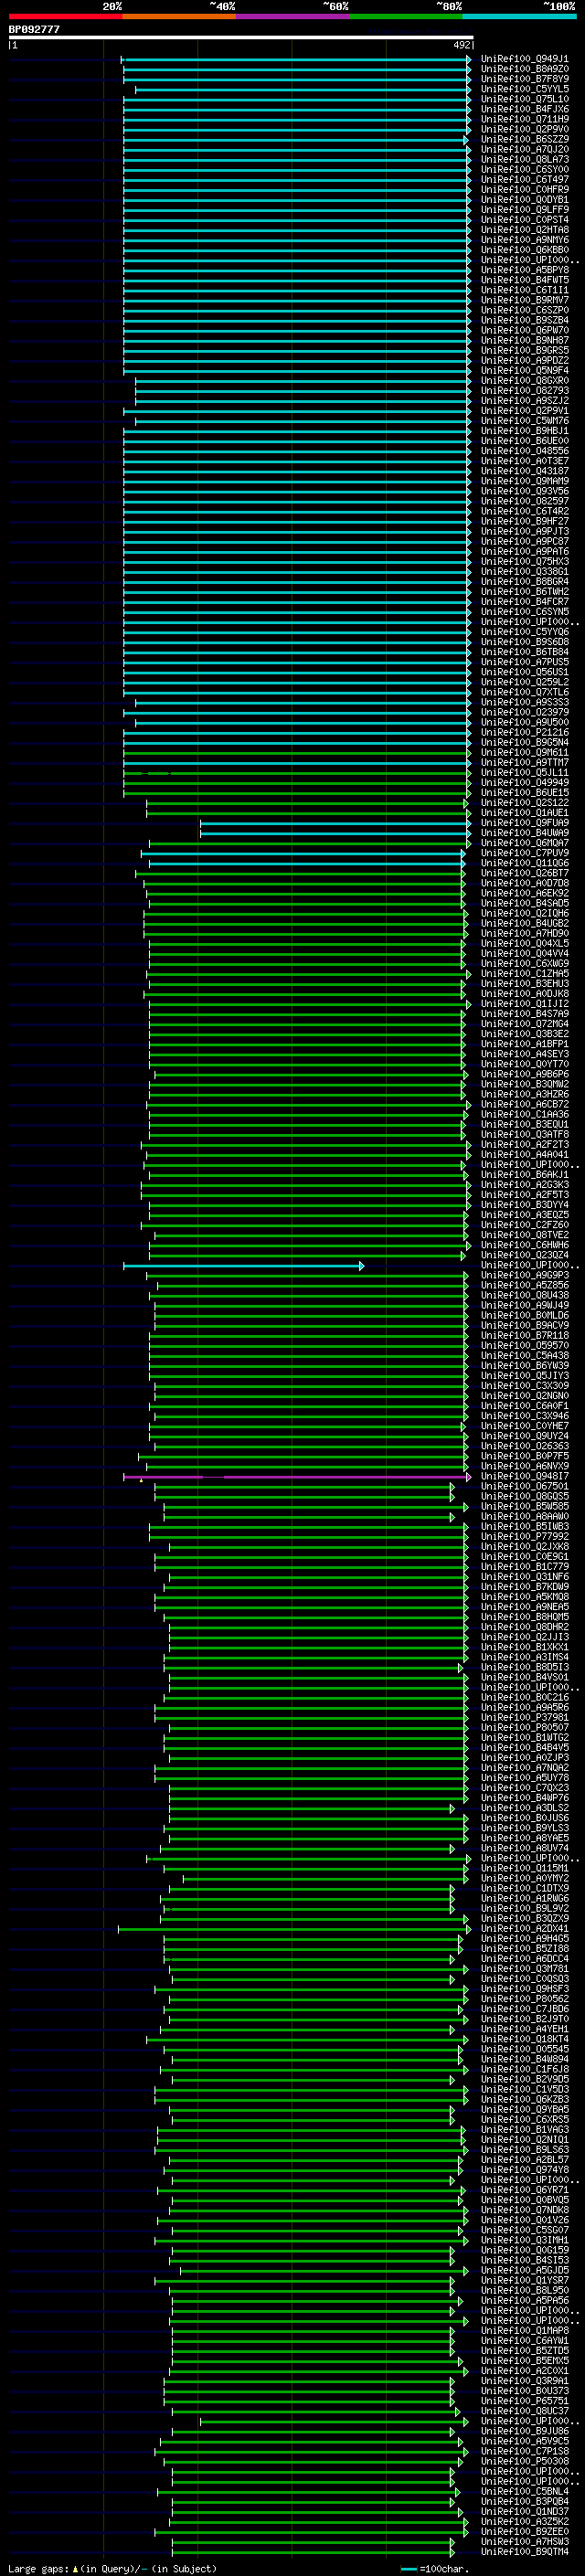Click the orange ~40% identity legend segment
The width and height of the screenshot is (585, 2576).
(179, 16)
